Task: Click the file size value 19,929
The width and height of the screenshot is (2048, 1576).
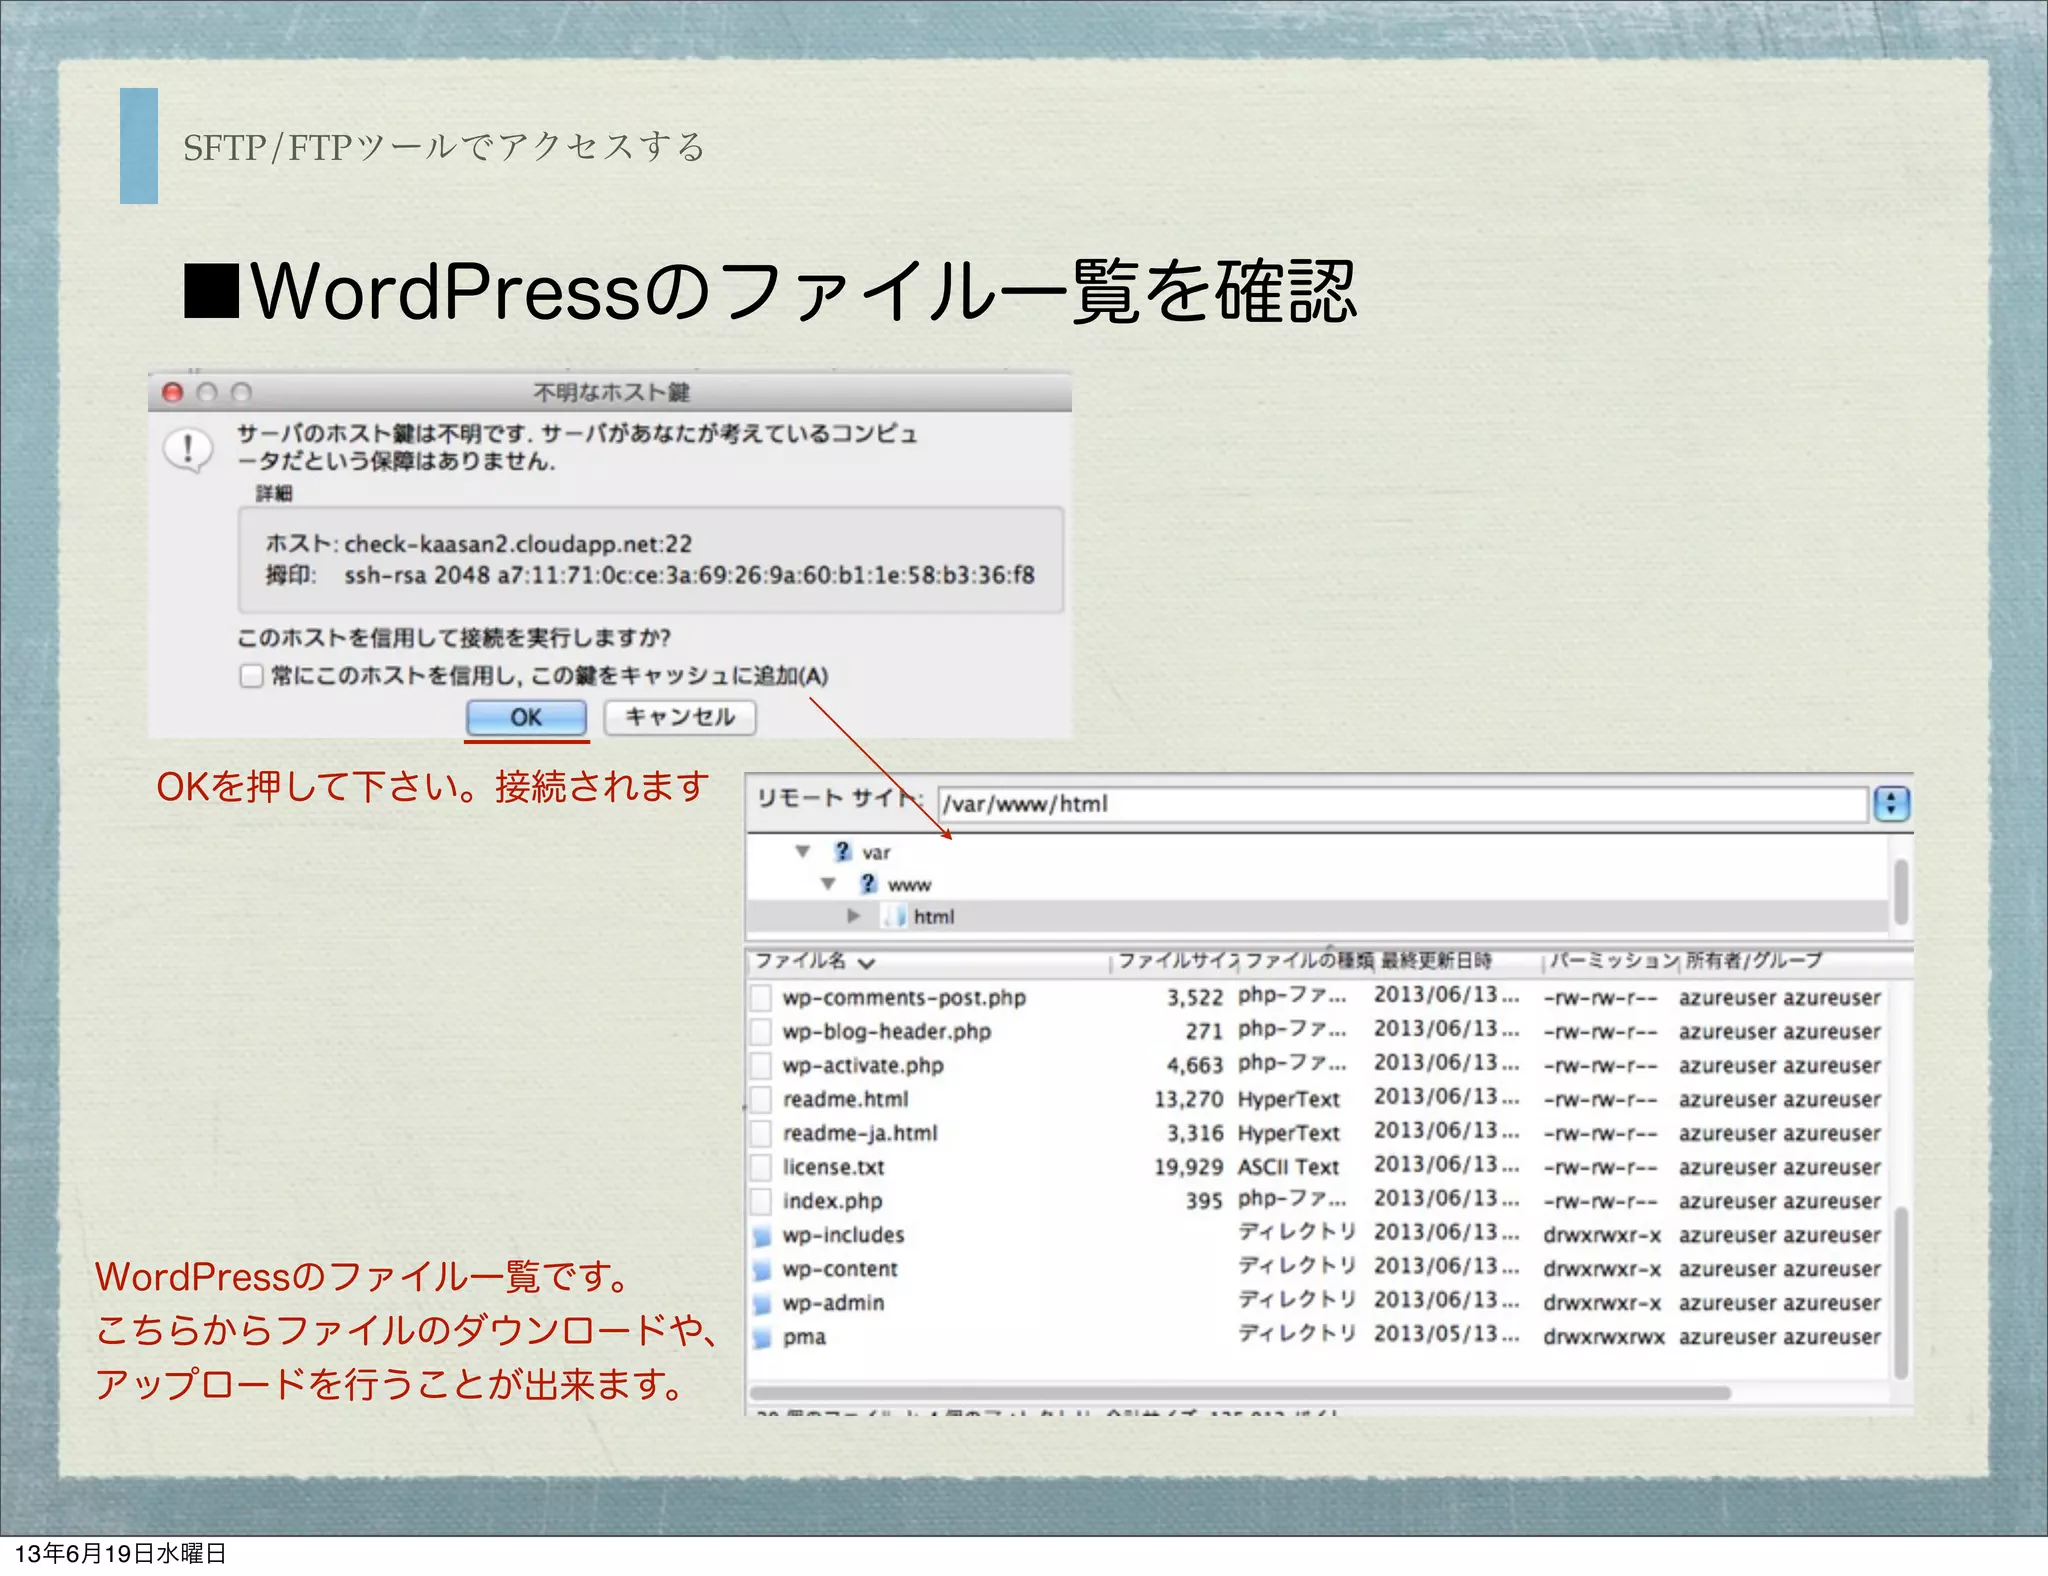Action: 1188,1167
